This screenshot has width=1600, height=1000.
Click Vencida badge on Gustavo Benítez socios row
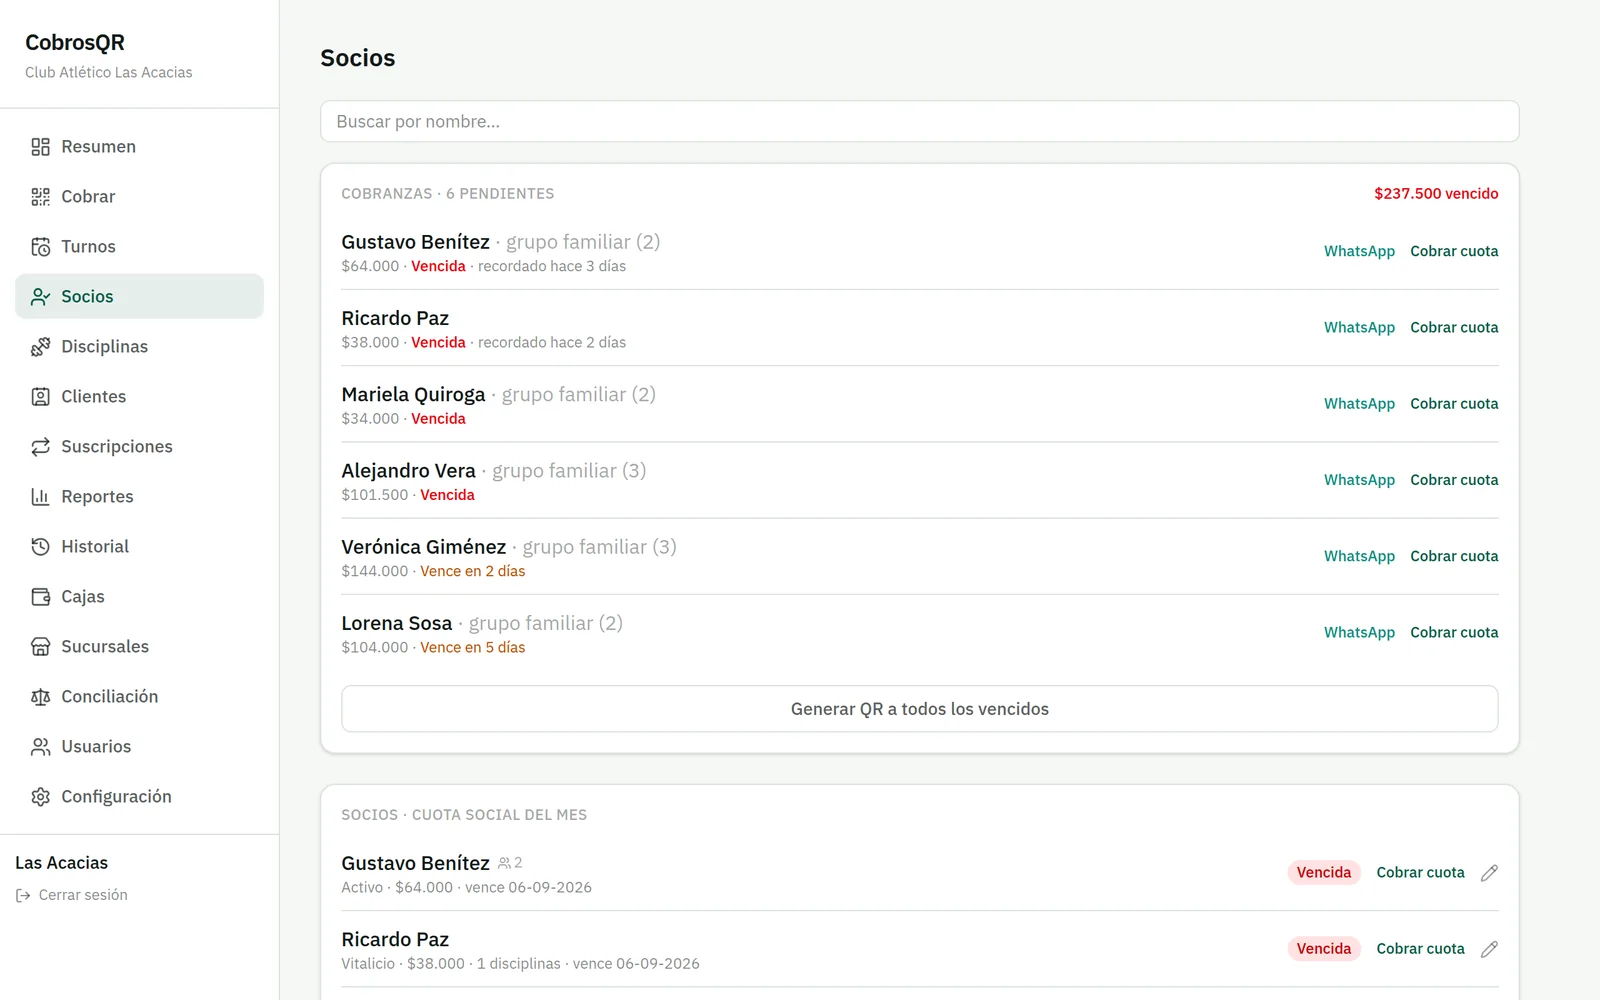tap(1324, 873)
